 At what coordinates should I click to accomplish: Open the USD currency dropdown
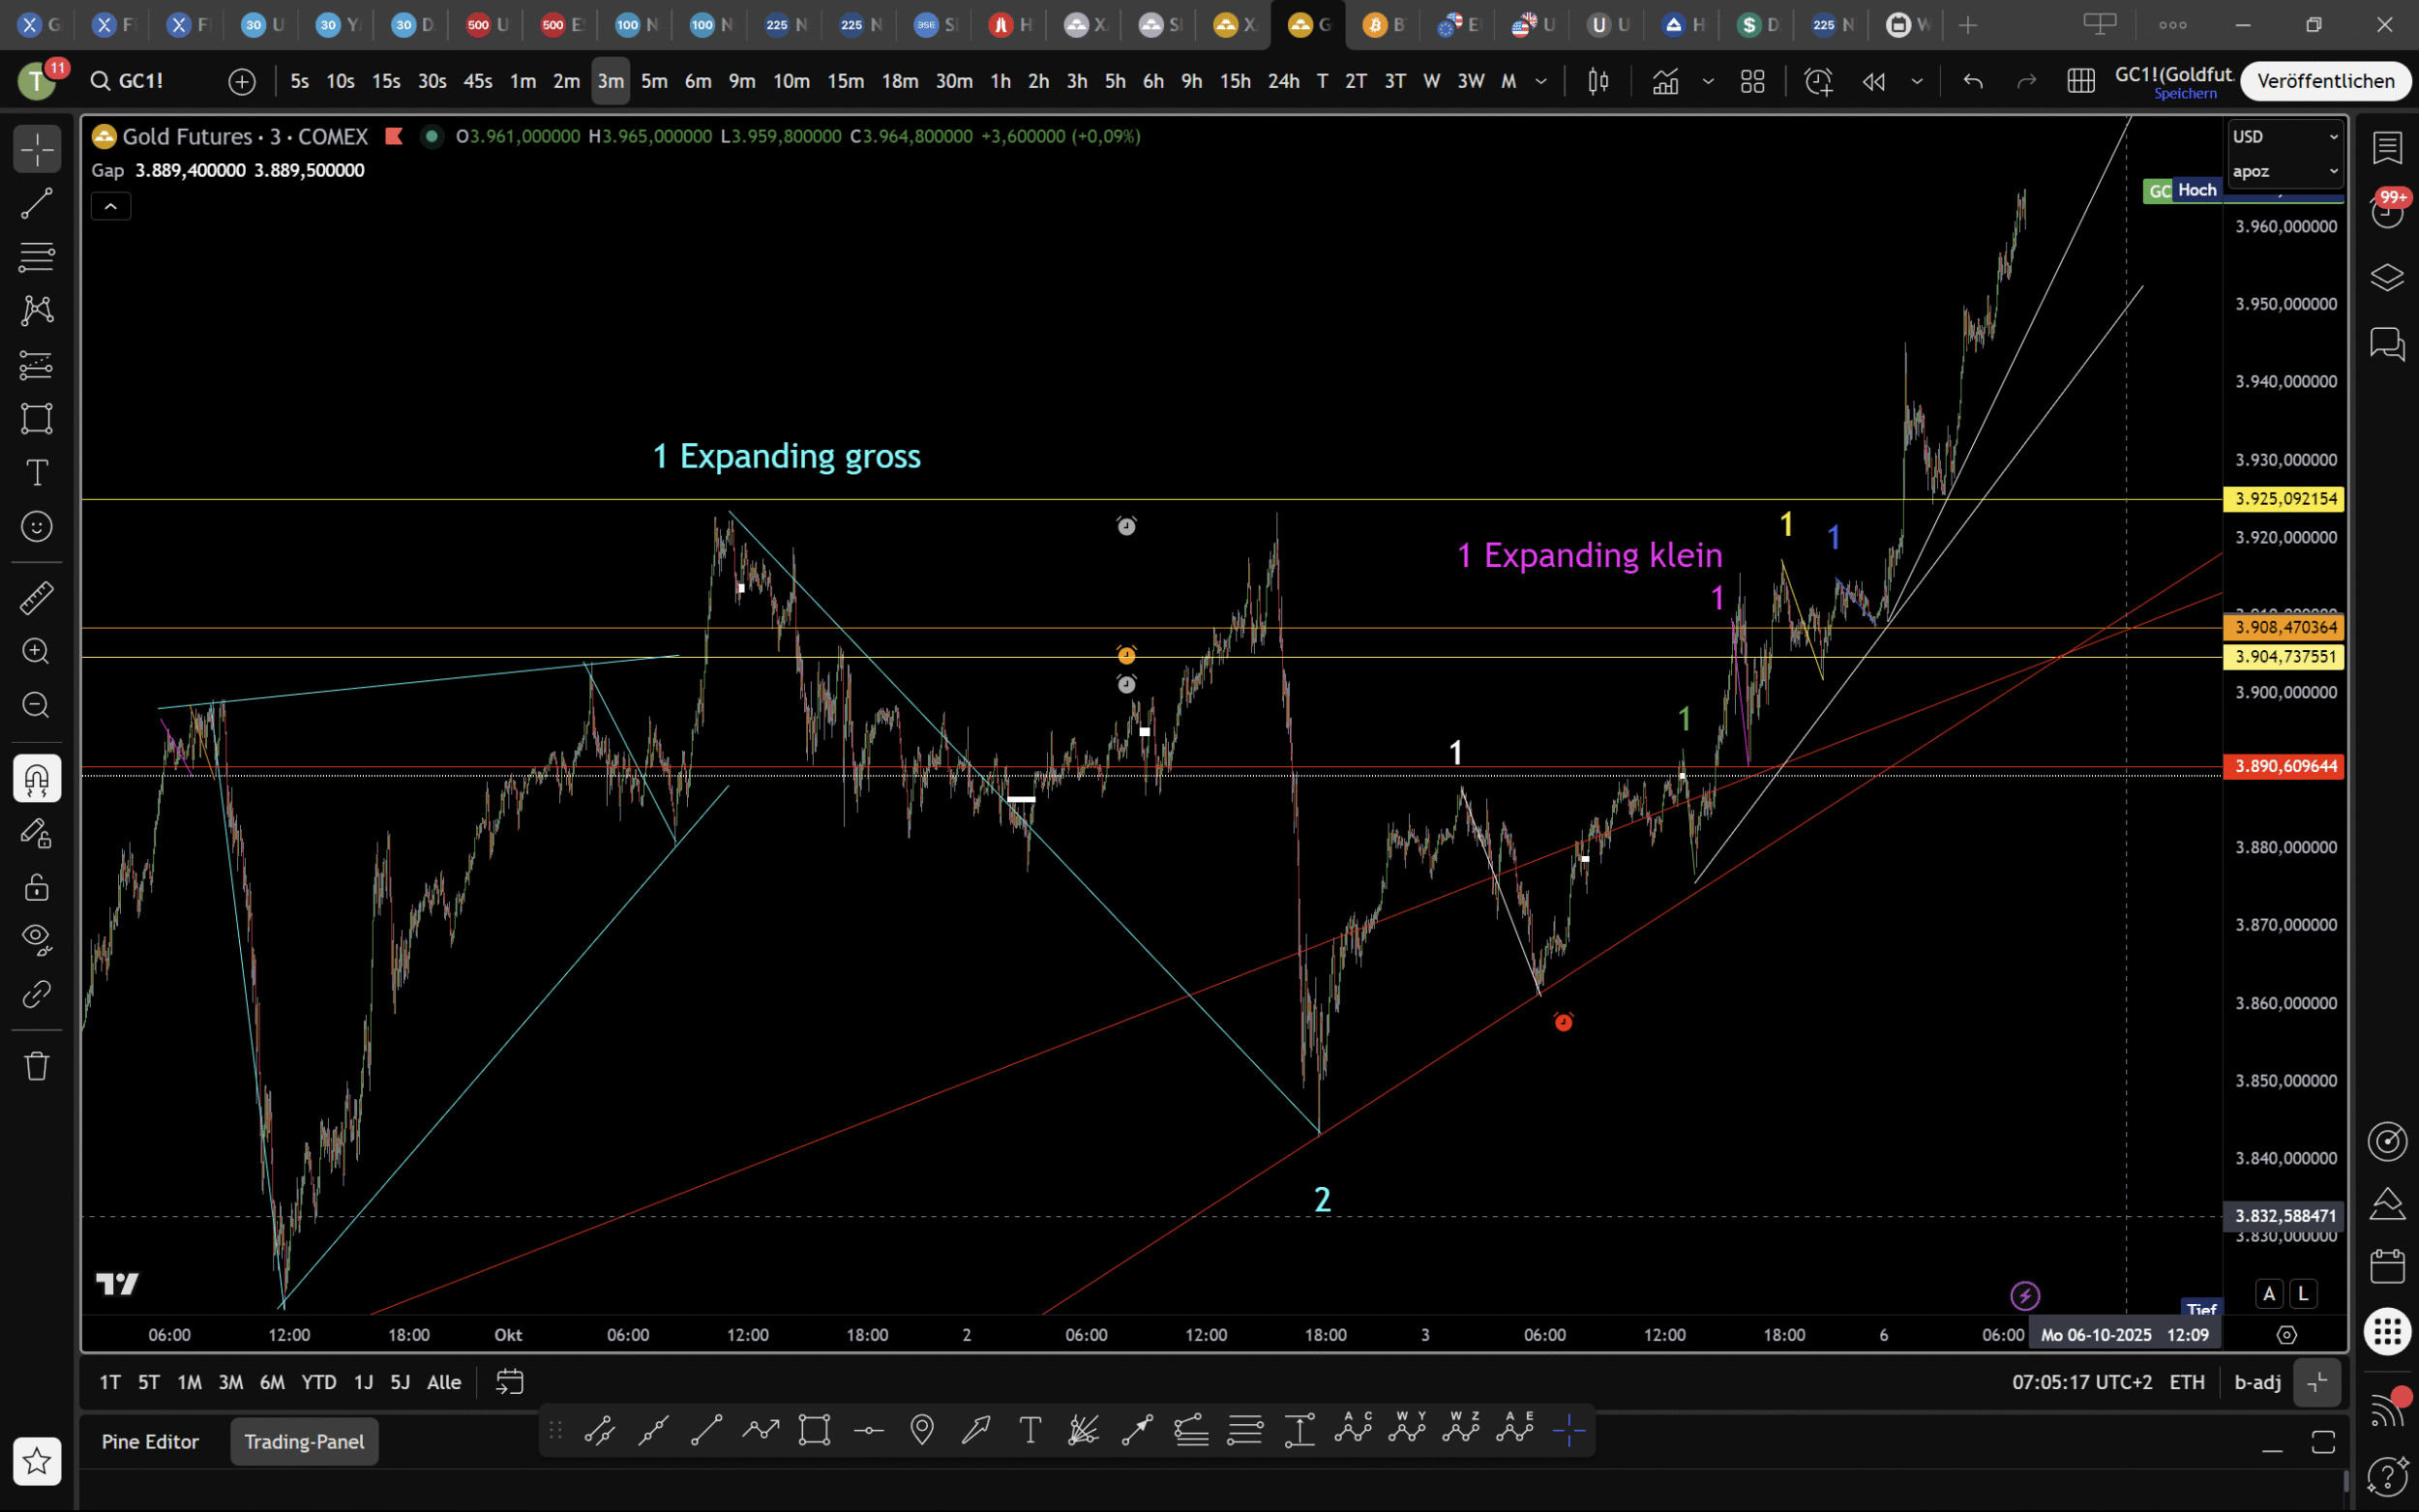(x=2284, y=137)
